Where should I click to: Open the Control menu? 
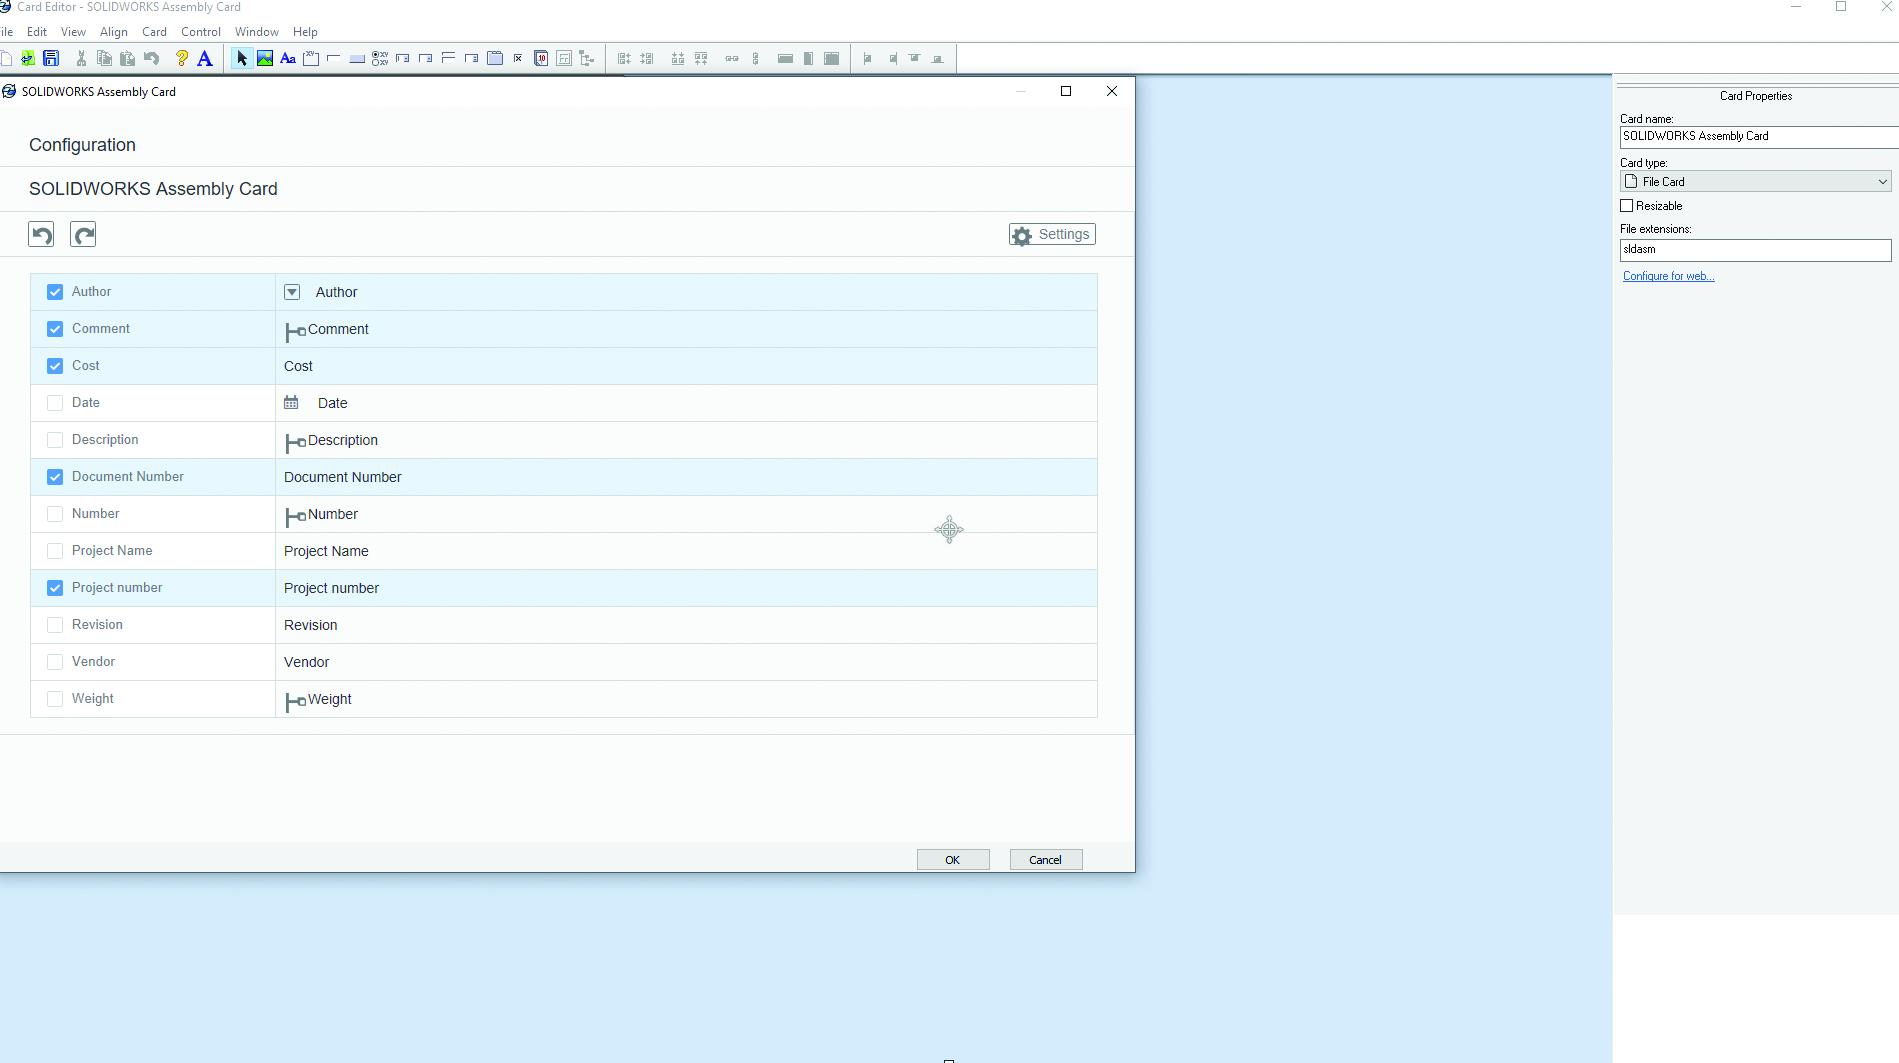point(201,32)
